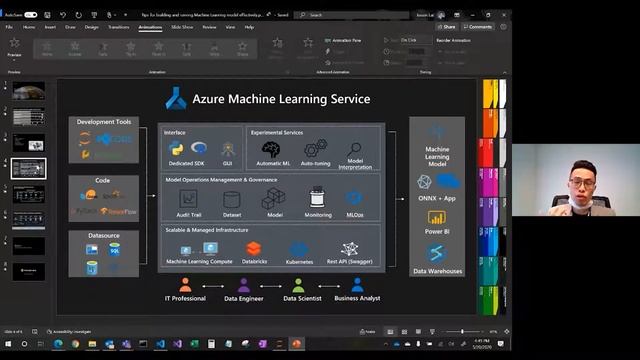Collapse the ribbon with chevron
Screen dimensions: 640x360
tap(505, 72)
